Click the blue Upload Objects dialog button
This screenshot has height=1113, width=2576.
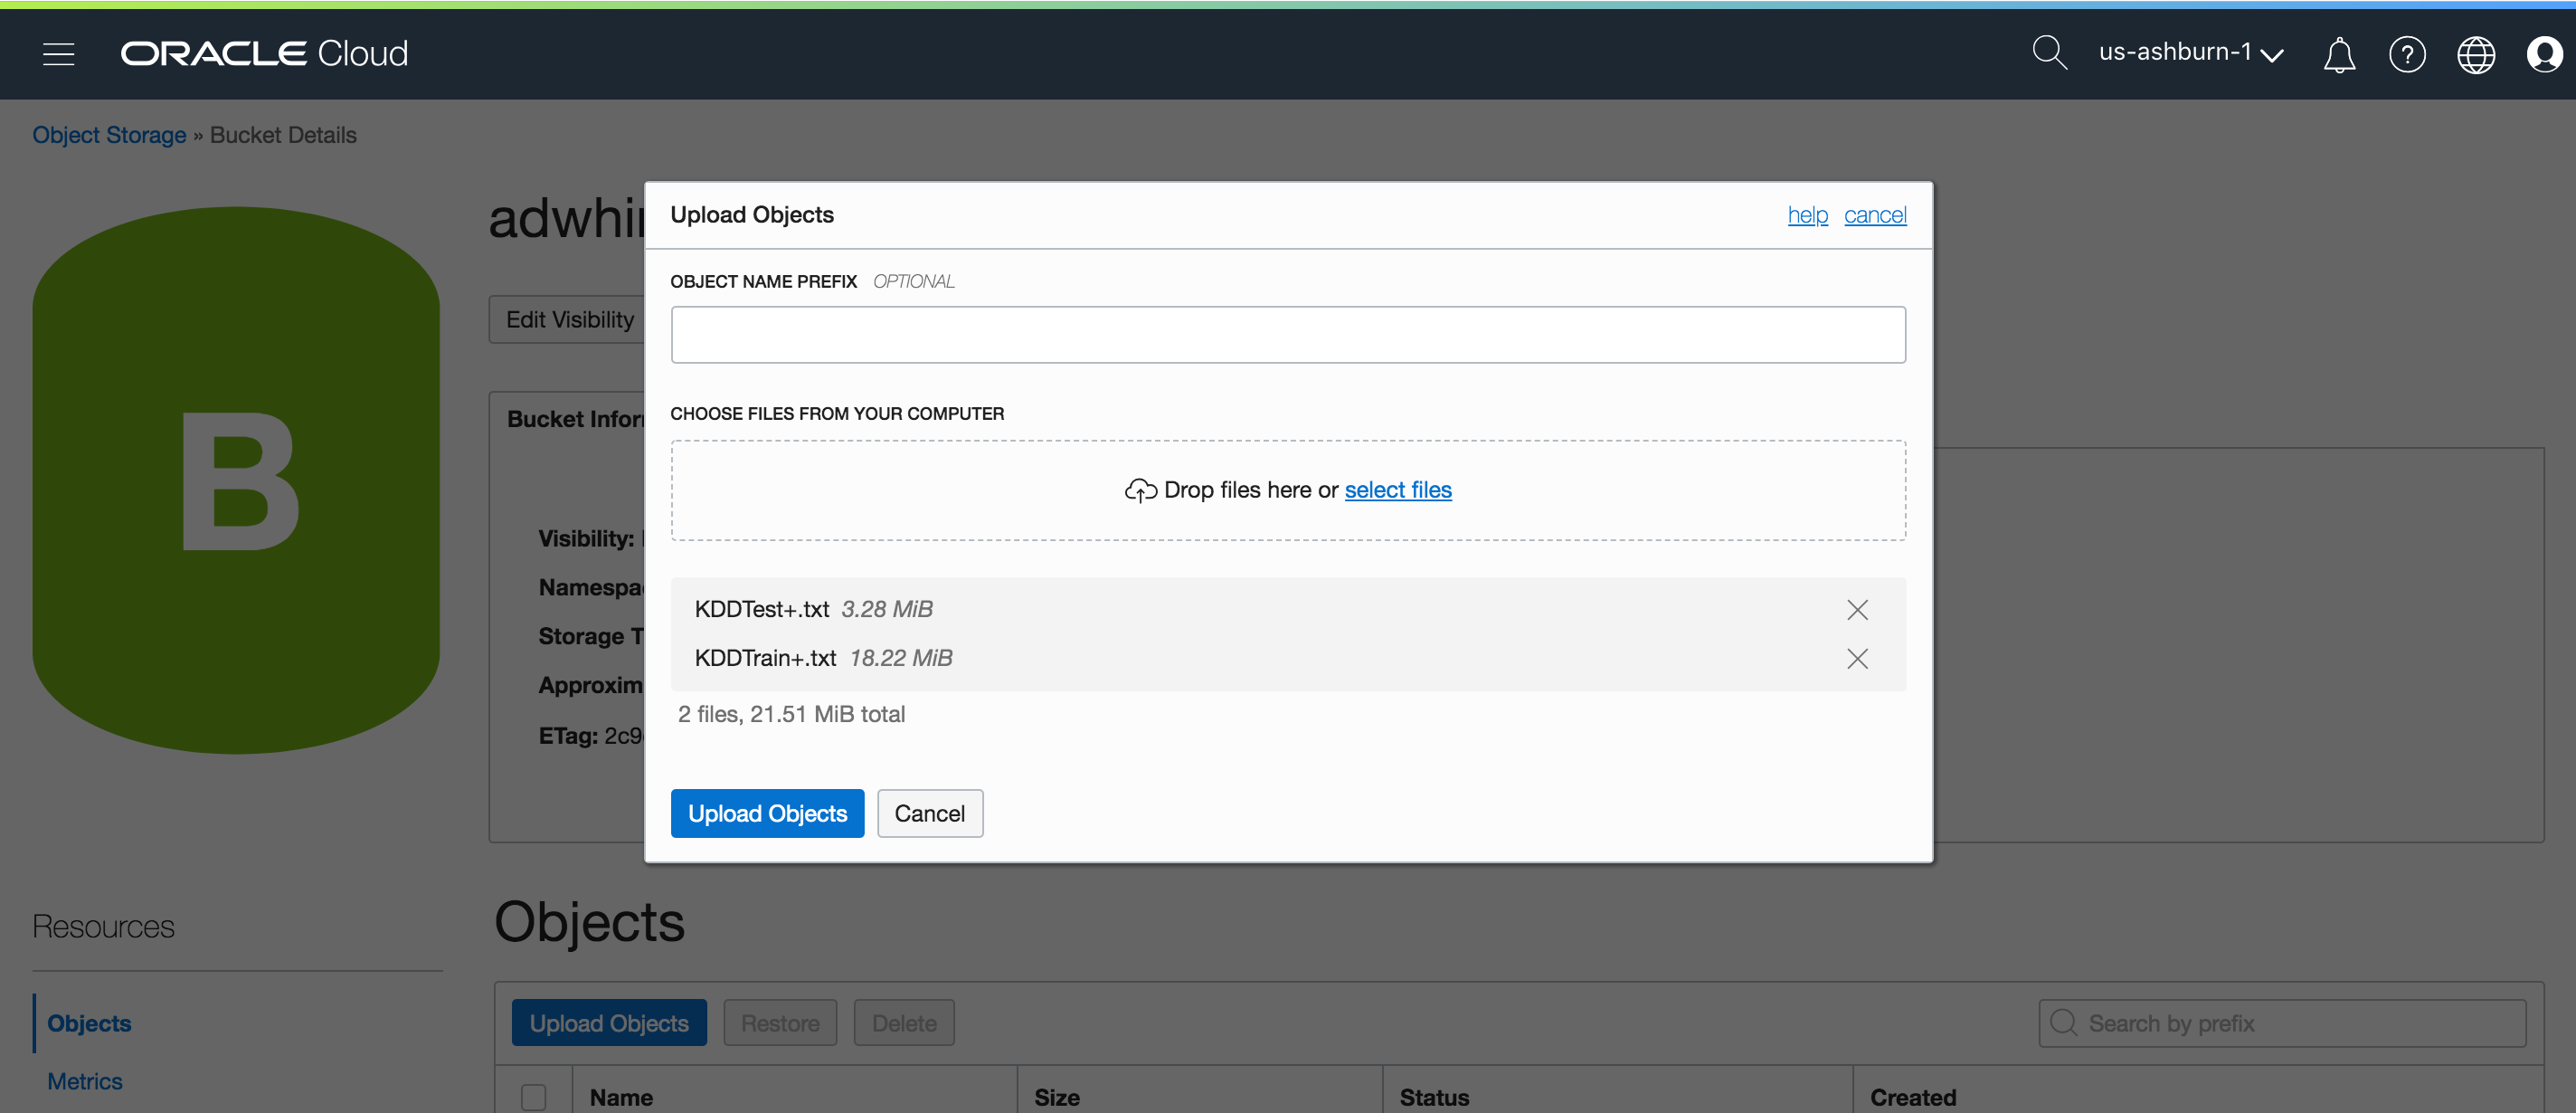pos(767,813)
